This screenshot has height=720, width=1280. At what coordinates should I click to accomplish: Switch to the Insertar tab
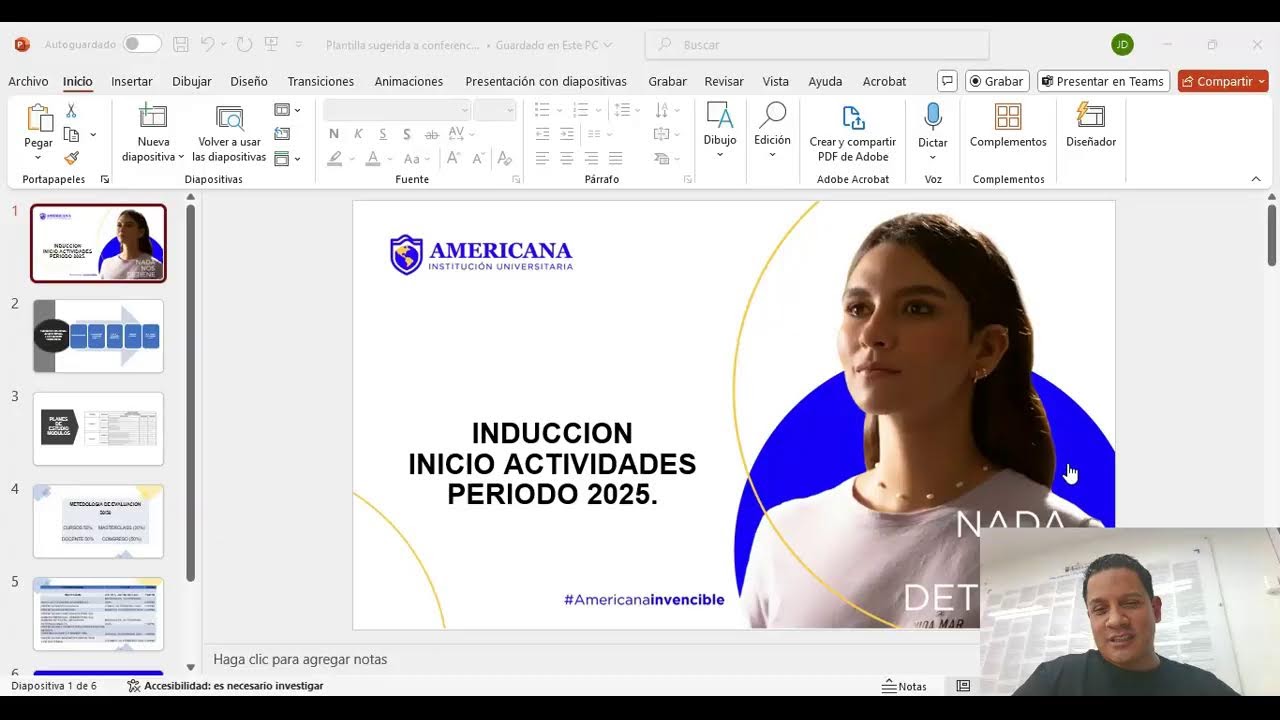(132, 81)
